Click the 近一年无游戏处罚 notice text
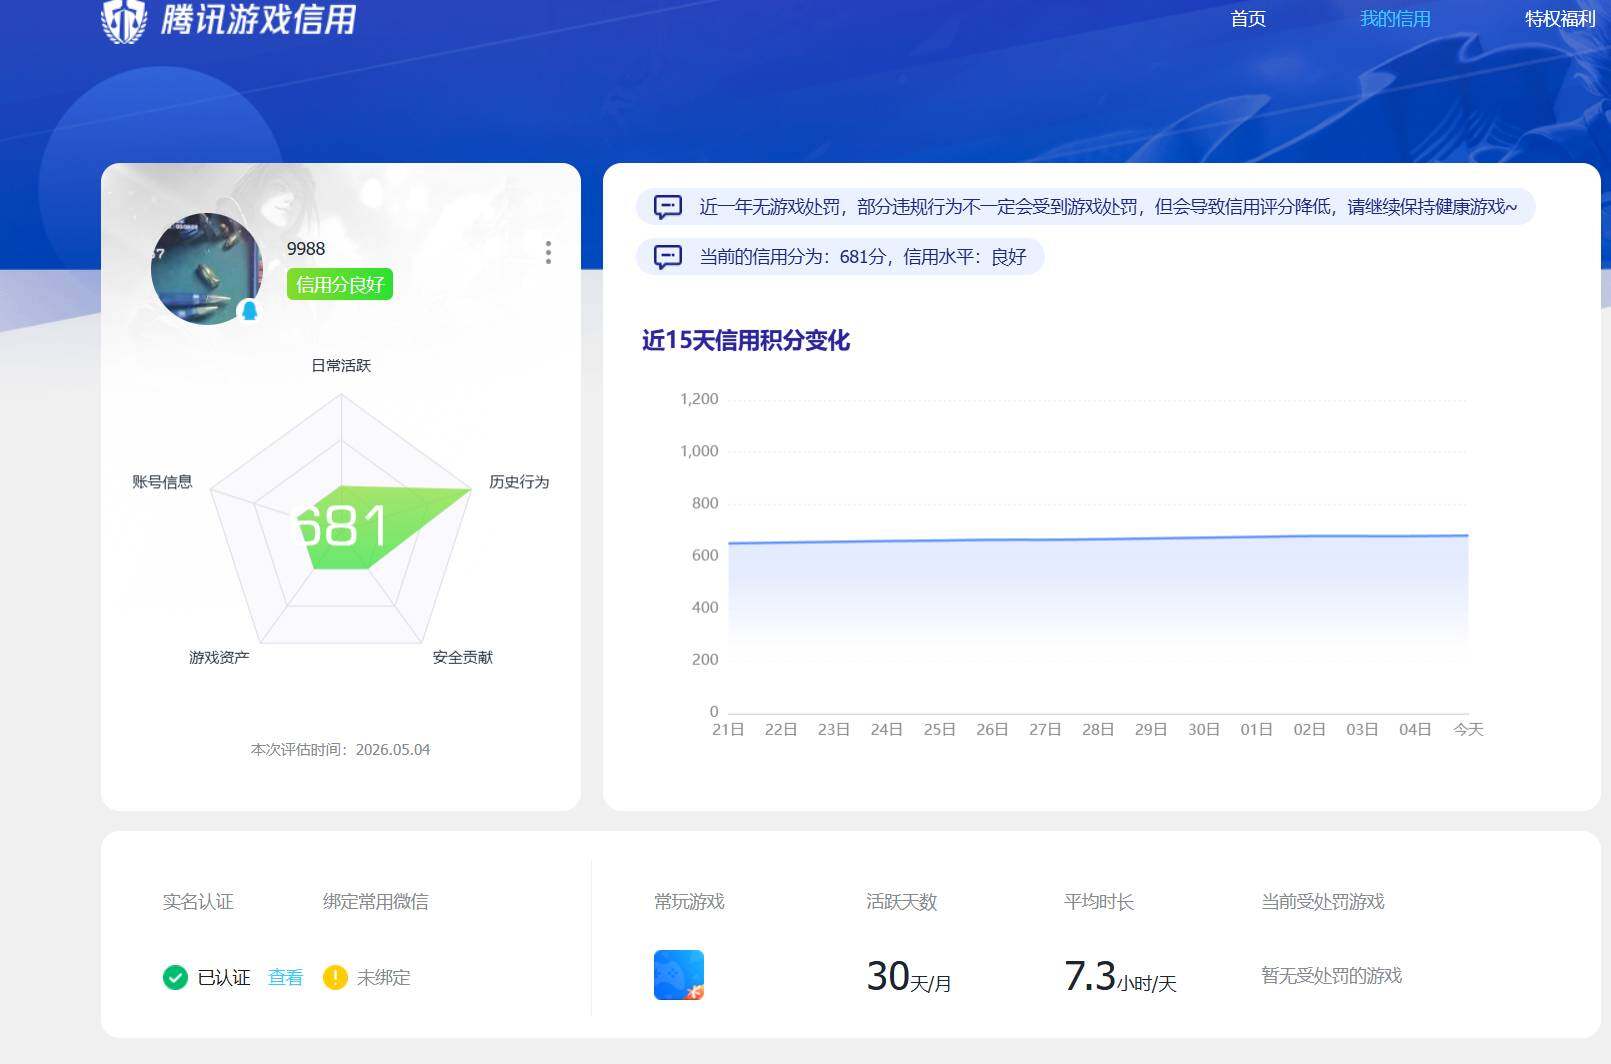1611x1064 pixels. pyautogui.click(x=1108, y=207)
